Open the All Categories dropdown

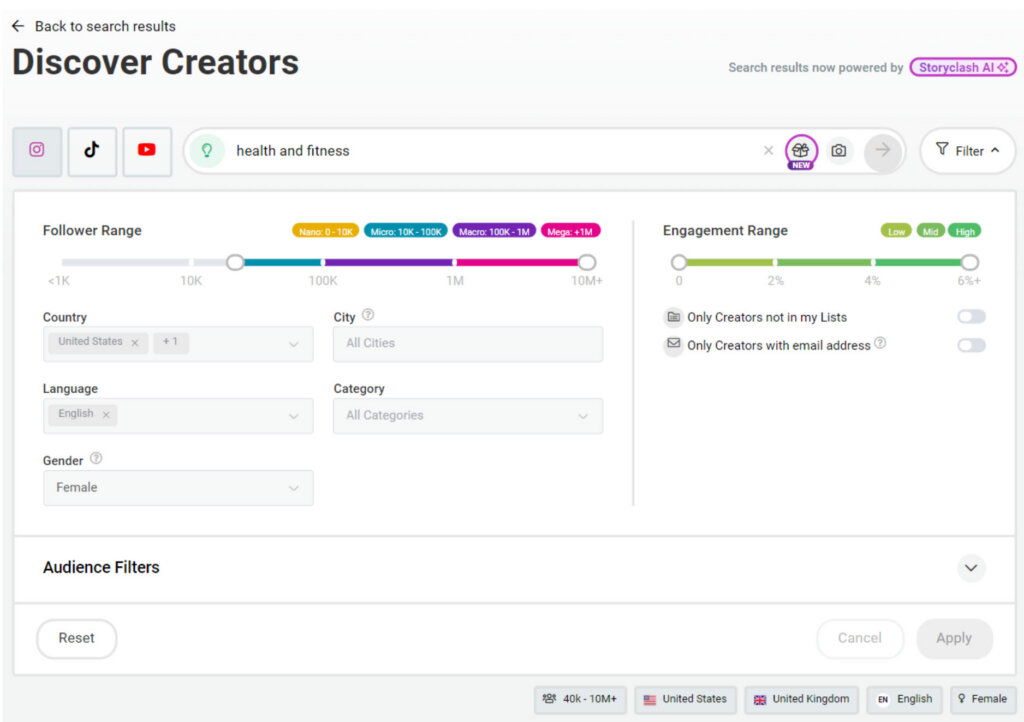coord(468,416)
